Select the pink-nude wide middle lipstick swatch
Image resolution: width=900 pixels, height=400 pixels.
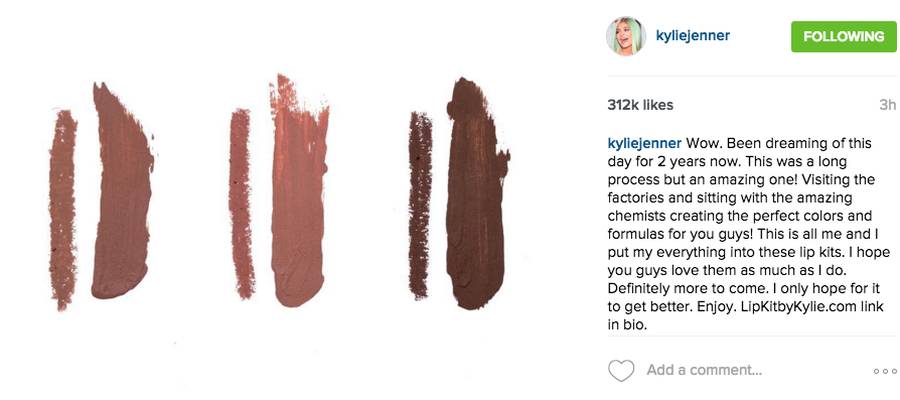click(x=298, y=192)
